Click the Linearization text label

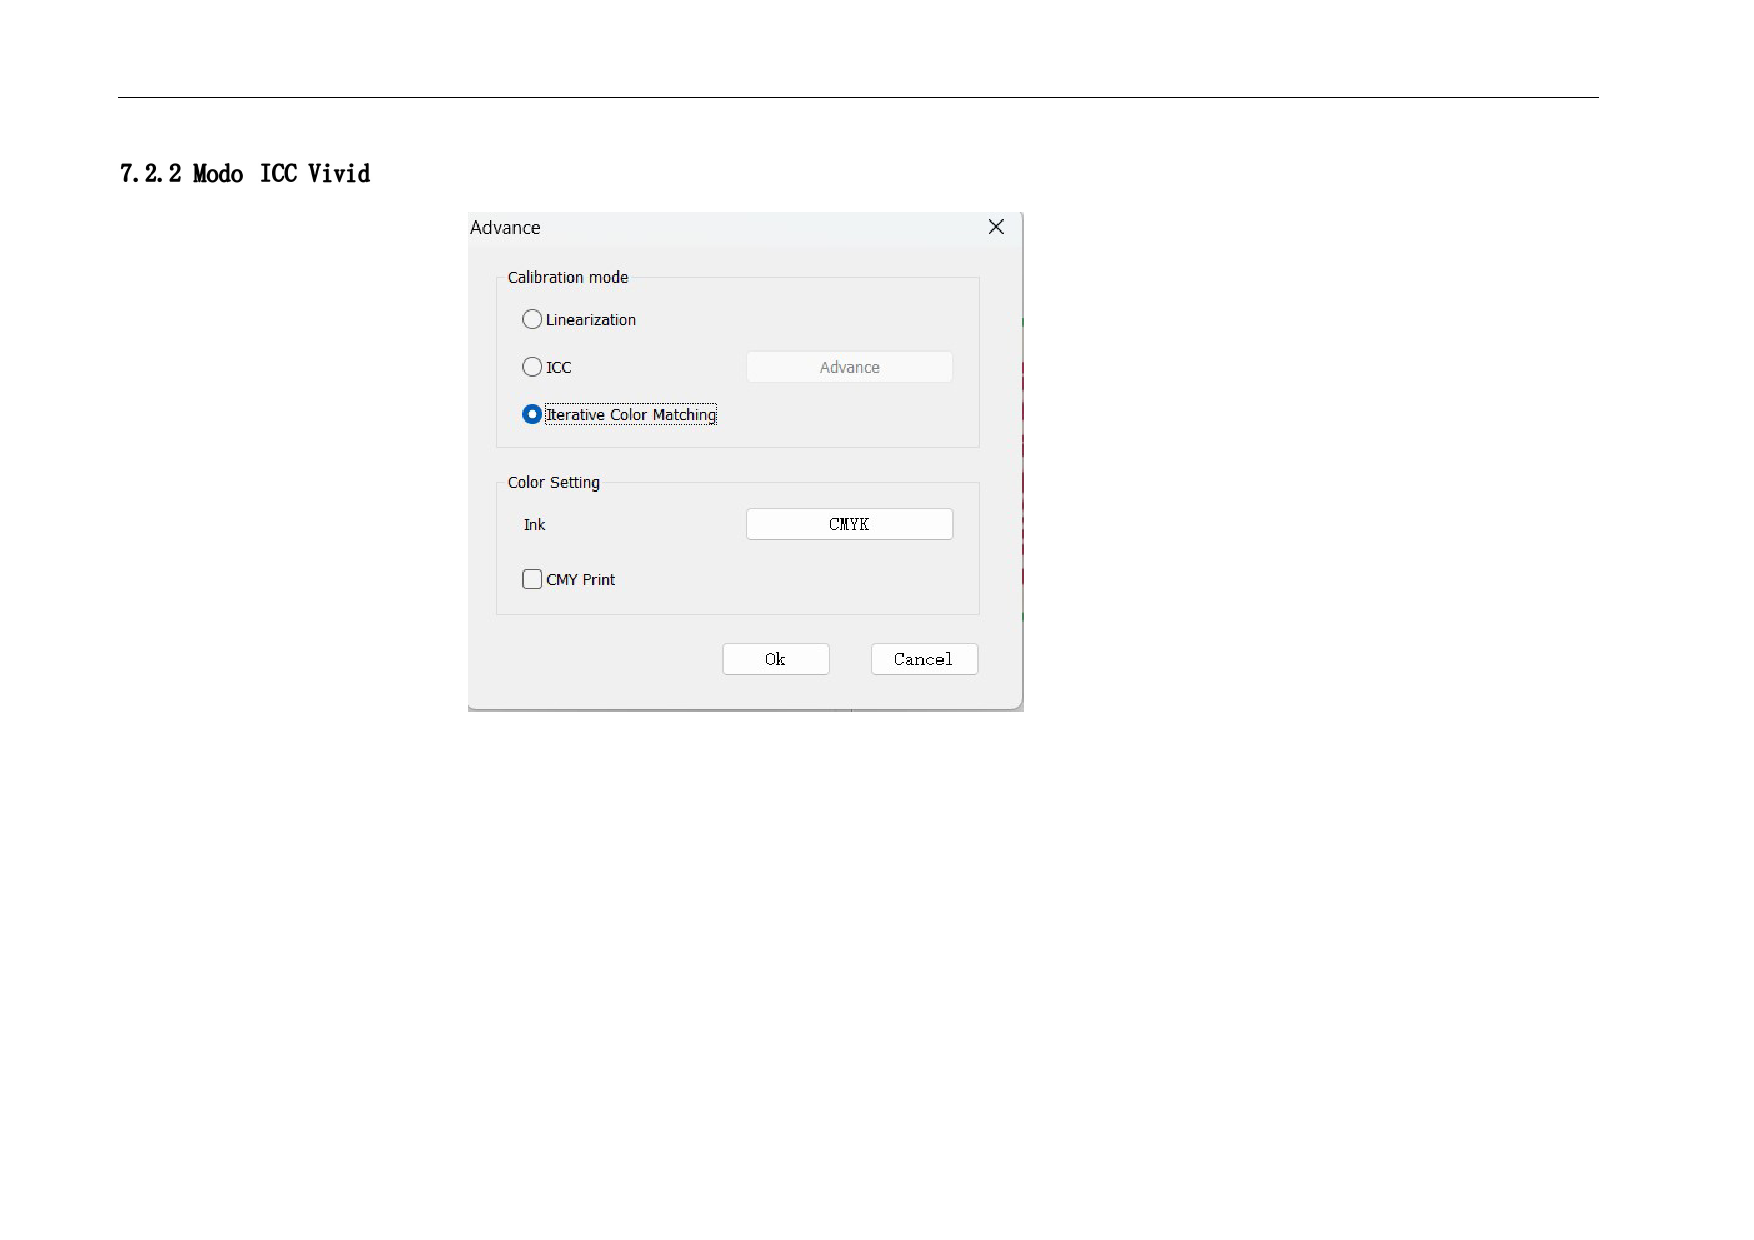coord(590,320)
